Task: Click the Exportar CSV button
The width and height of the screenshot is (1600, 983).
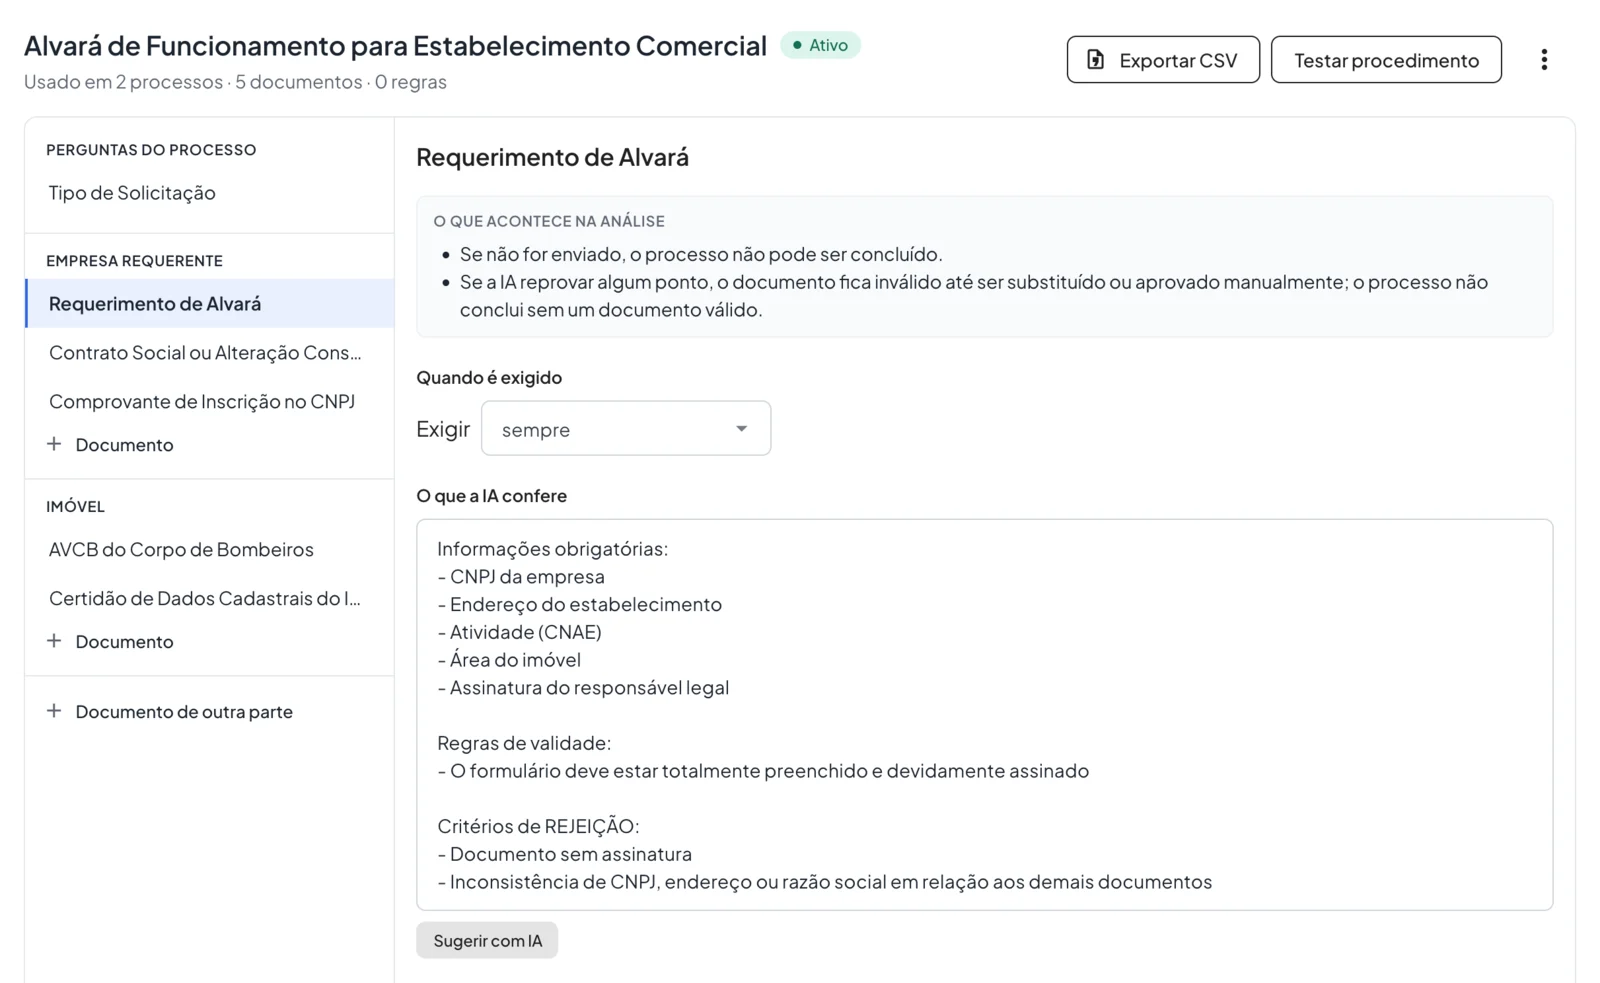Action: pyautogui.click(x=1163, y=60)
